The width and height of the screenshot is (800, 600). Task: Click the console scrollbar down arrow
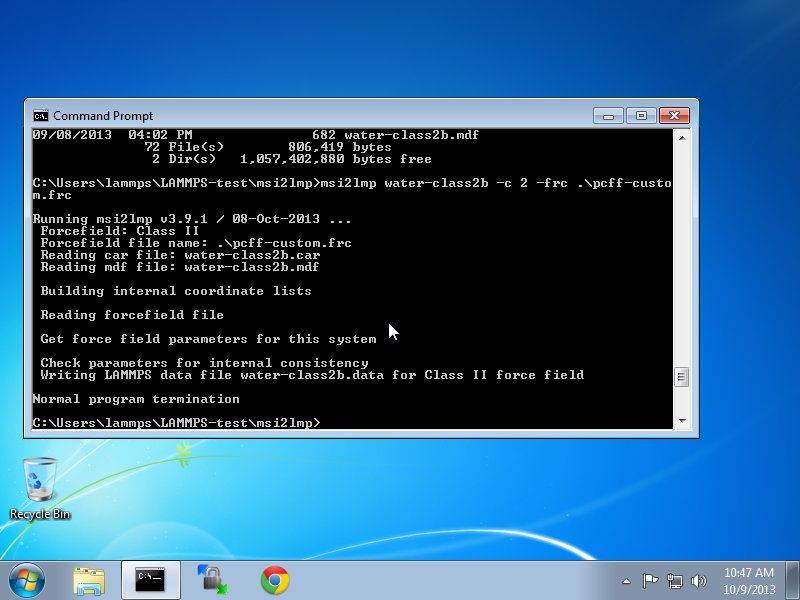pos(682,421)
